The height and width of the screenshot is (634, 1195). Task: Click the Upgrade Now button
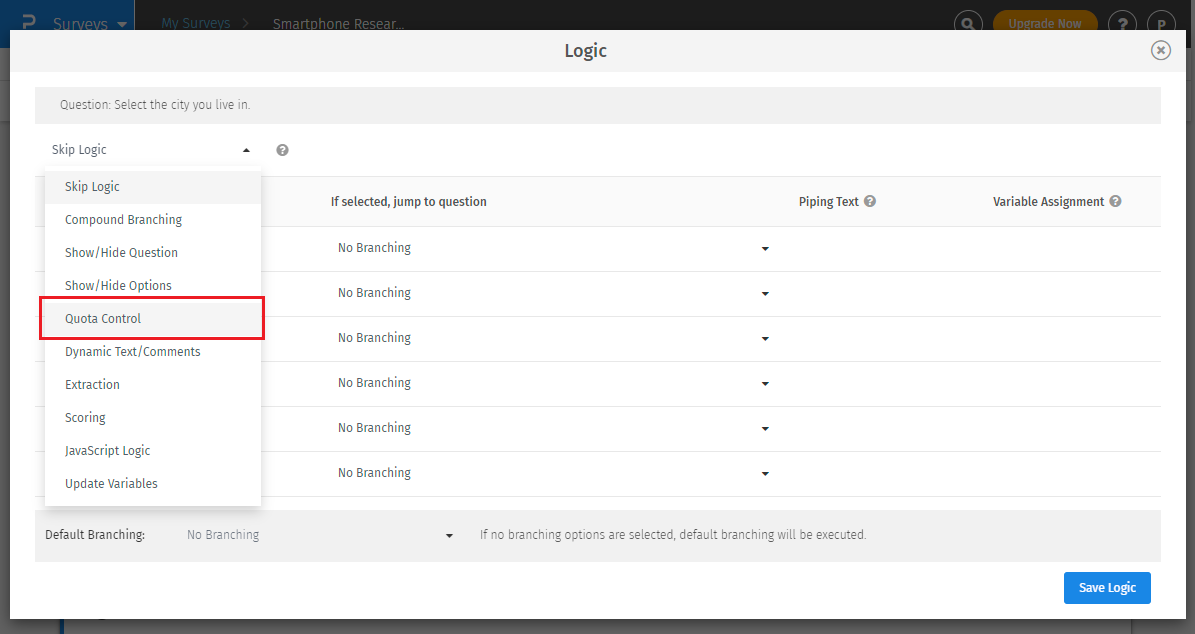click(1045, 21)
